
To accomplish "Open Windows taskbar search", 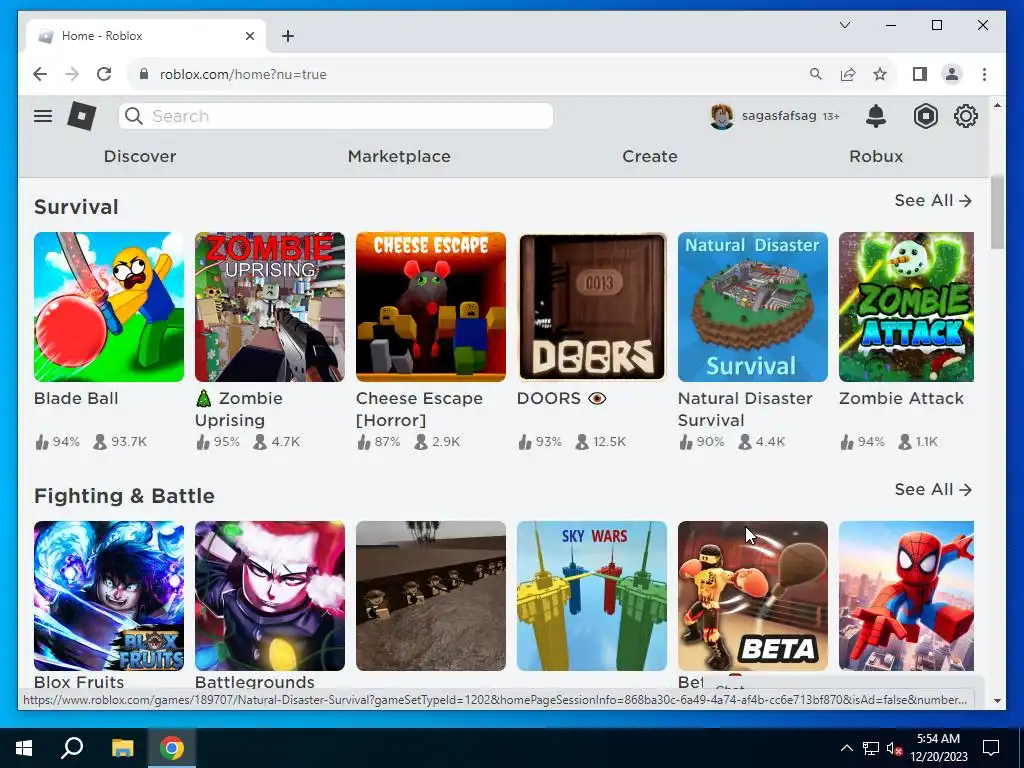I will 72,748.
